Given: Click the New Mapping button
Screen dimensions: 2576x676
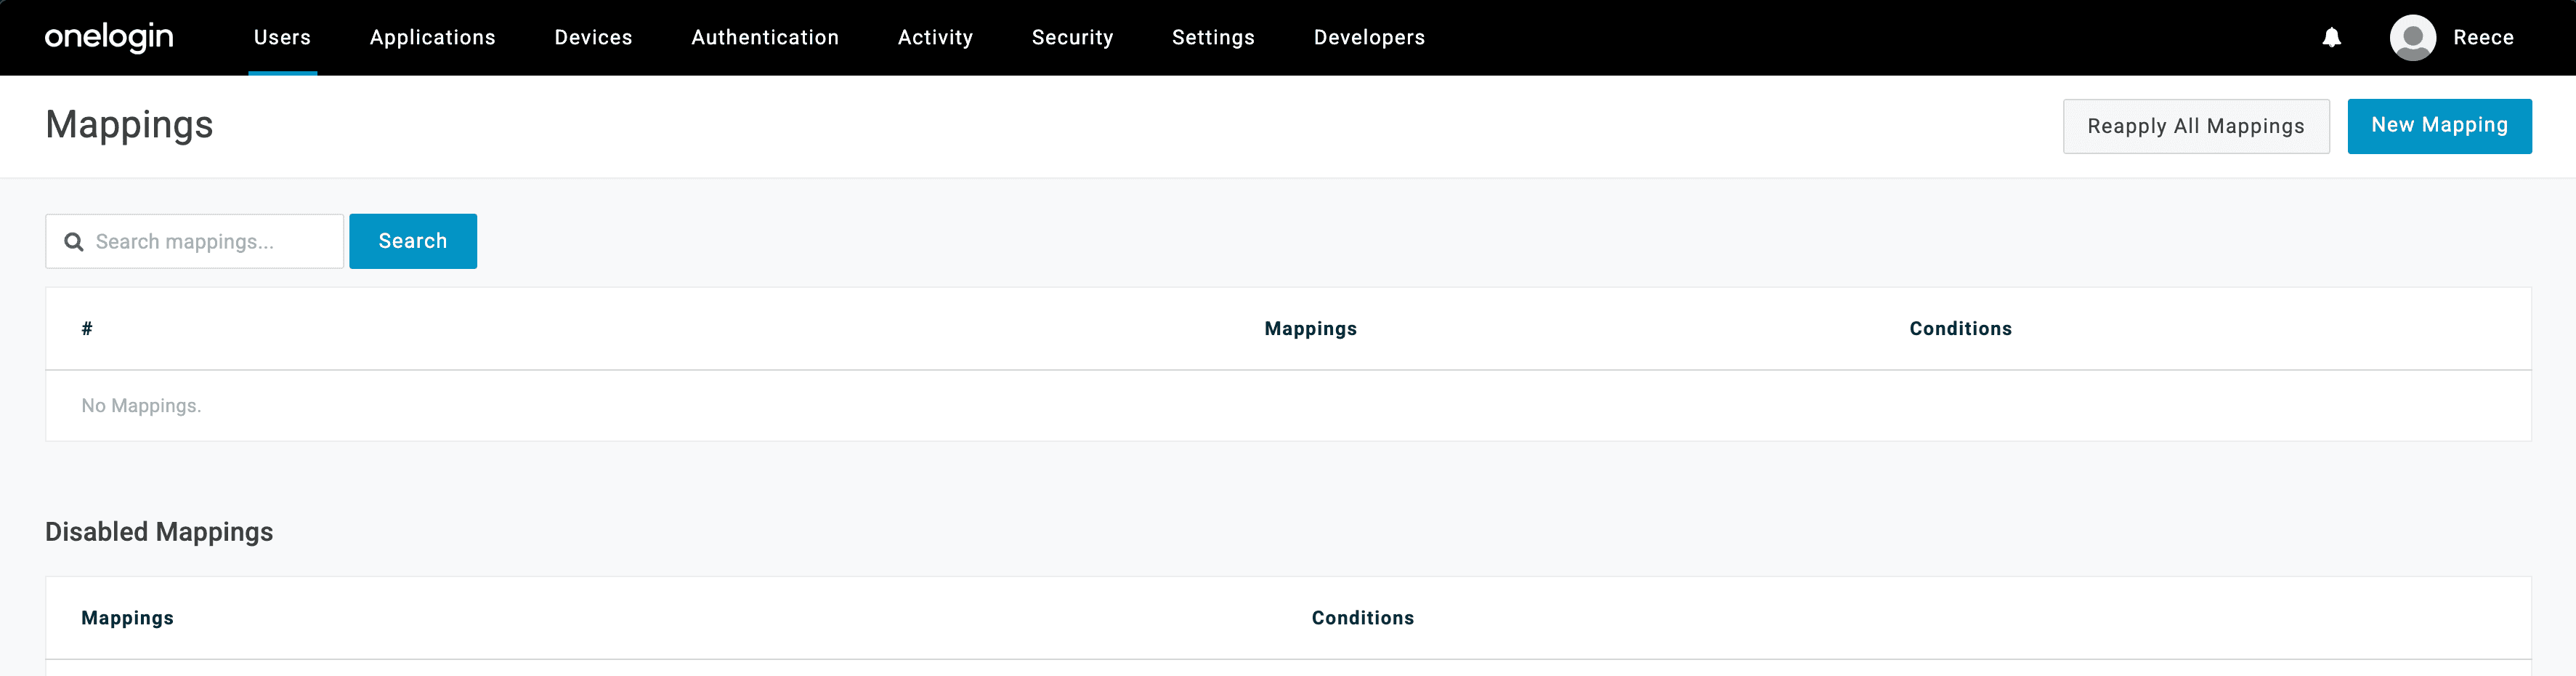Looking at the screenshot, I should [x=2439, y=126].
